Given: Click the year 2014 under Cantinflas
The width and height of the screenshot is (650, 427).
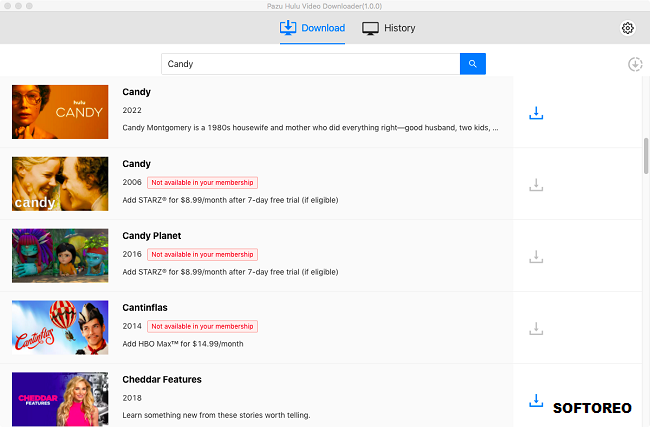Looking at the screenshot, I should (132, 326).
